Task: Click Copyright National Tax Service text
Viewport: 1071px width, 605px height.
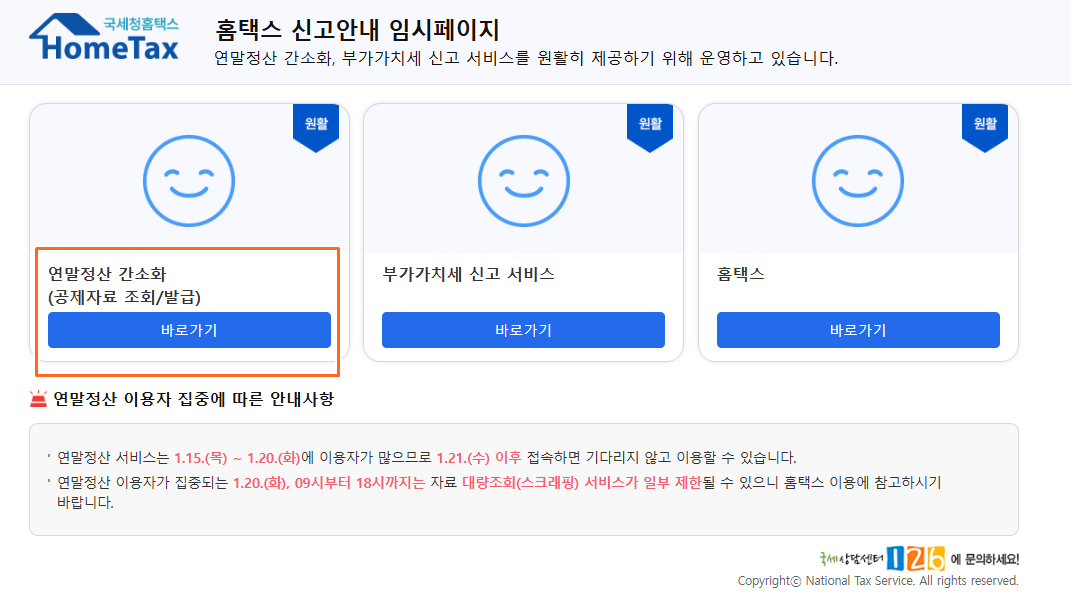Action: 878,581
